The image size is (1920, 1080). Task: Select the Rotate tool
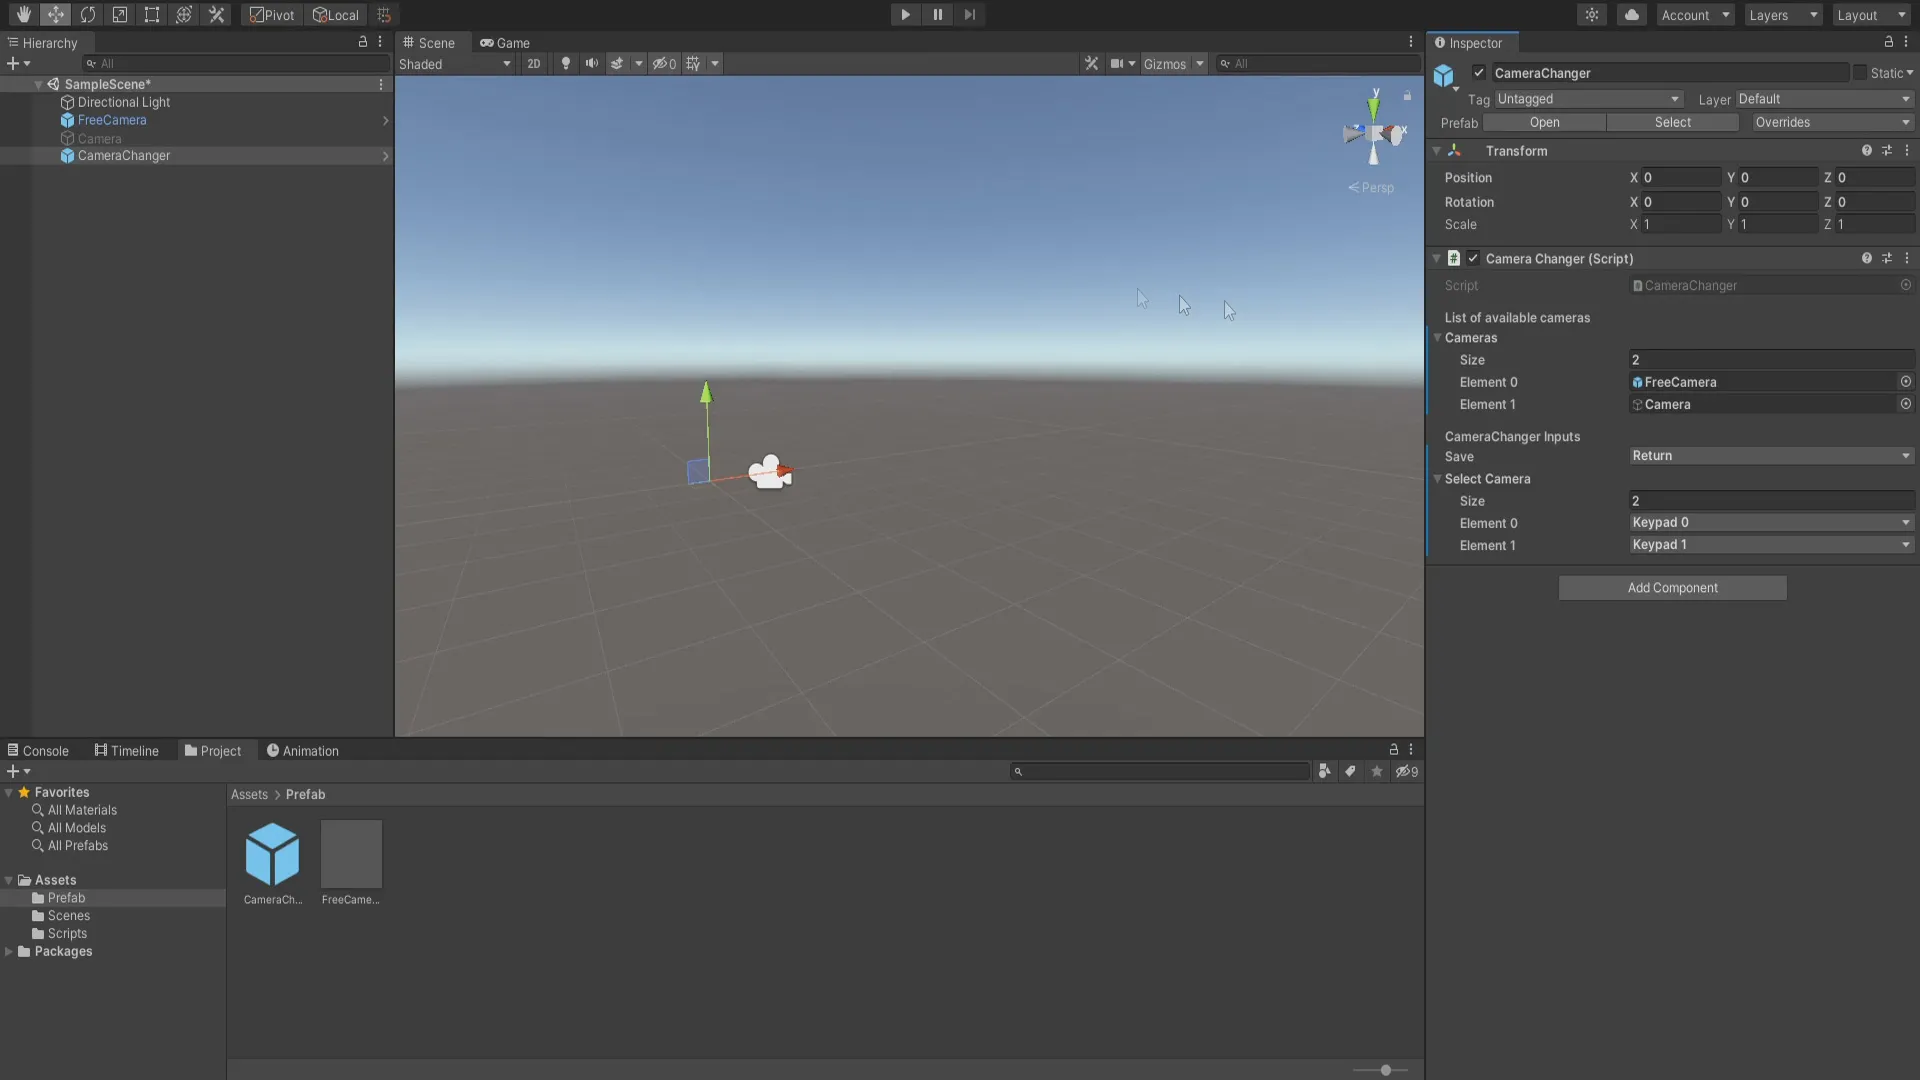[x=88, y=15]
